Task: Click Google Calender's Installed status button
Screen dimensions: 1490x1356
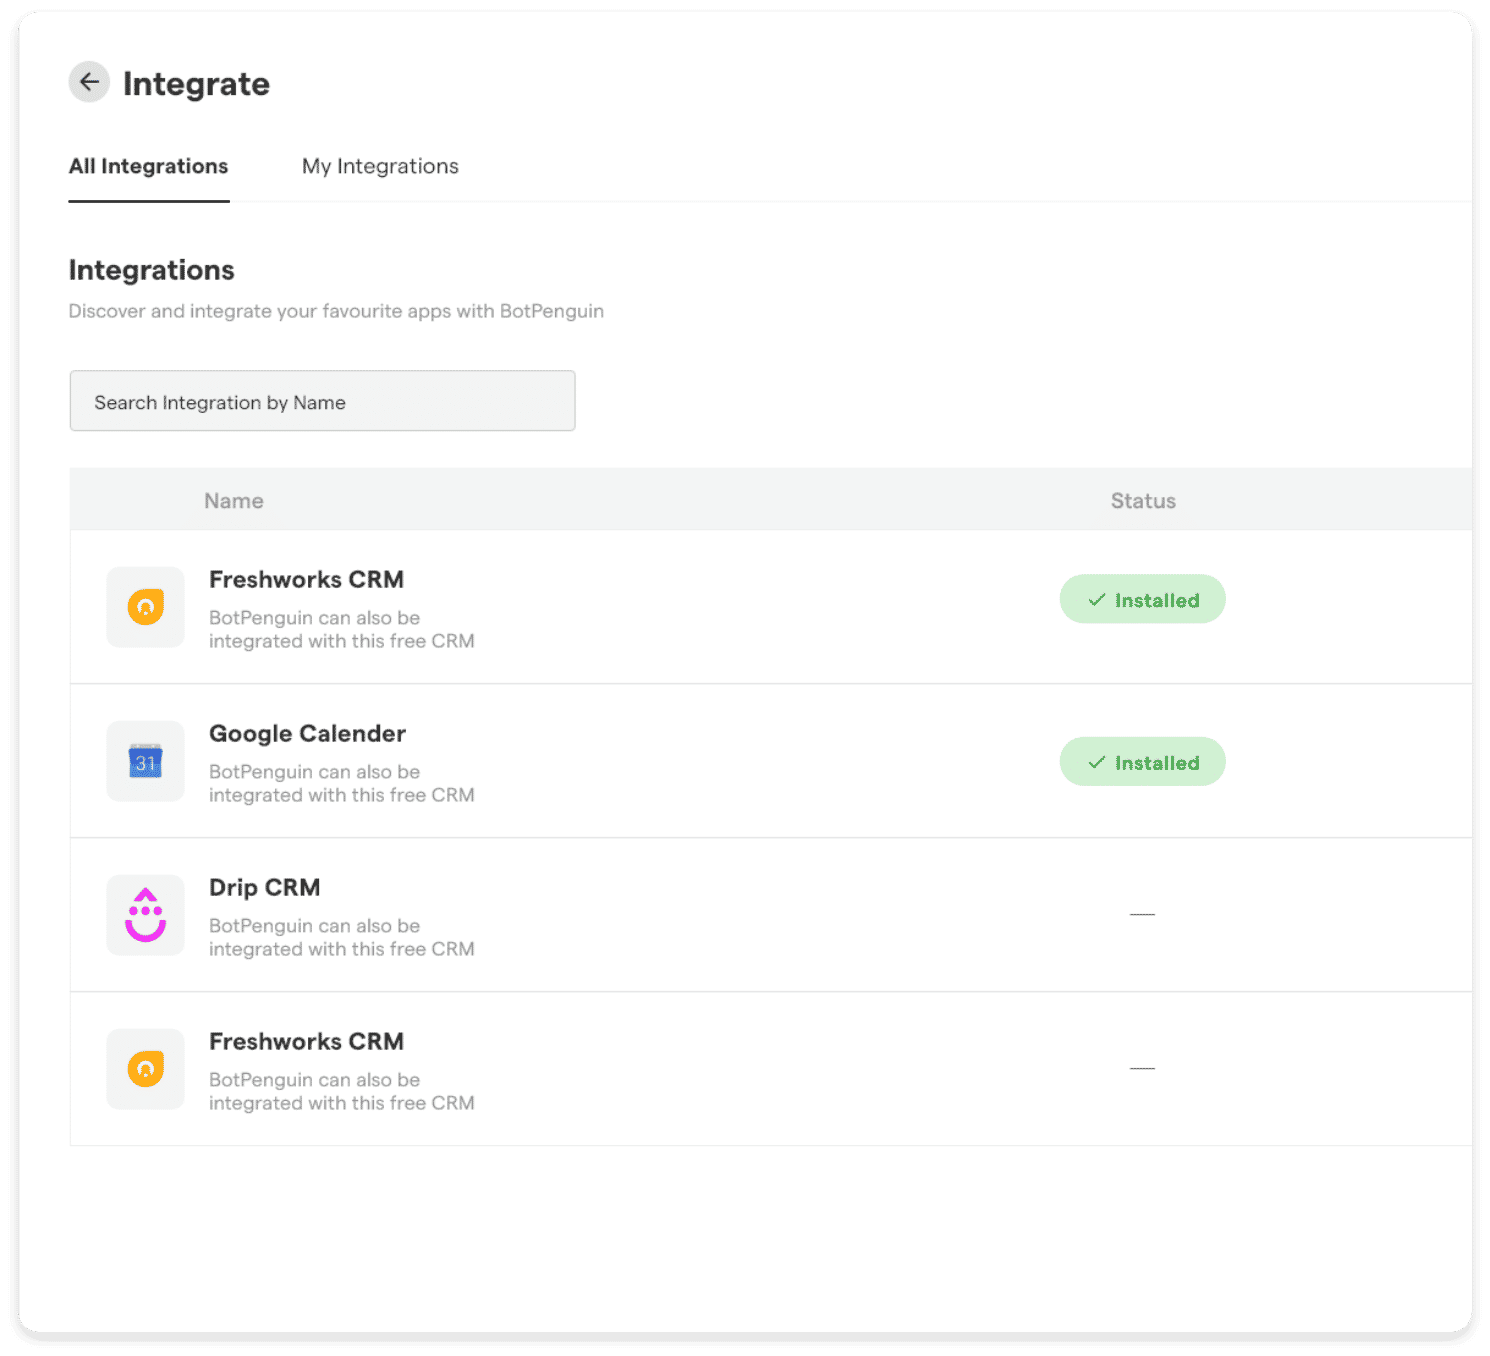Action: [1142, 761]
